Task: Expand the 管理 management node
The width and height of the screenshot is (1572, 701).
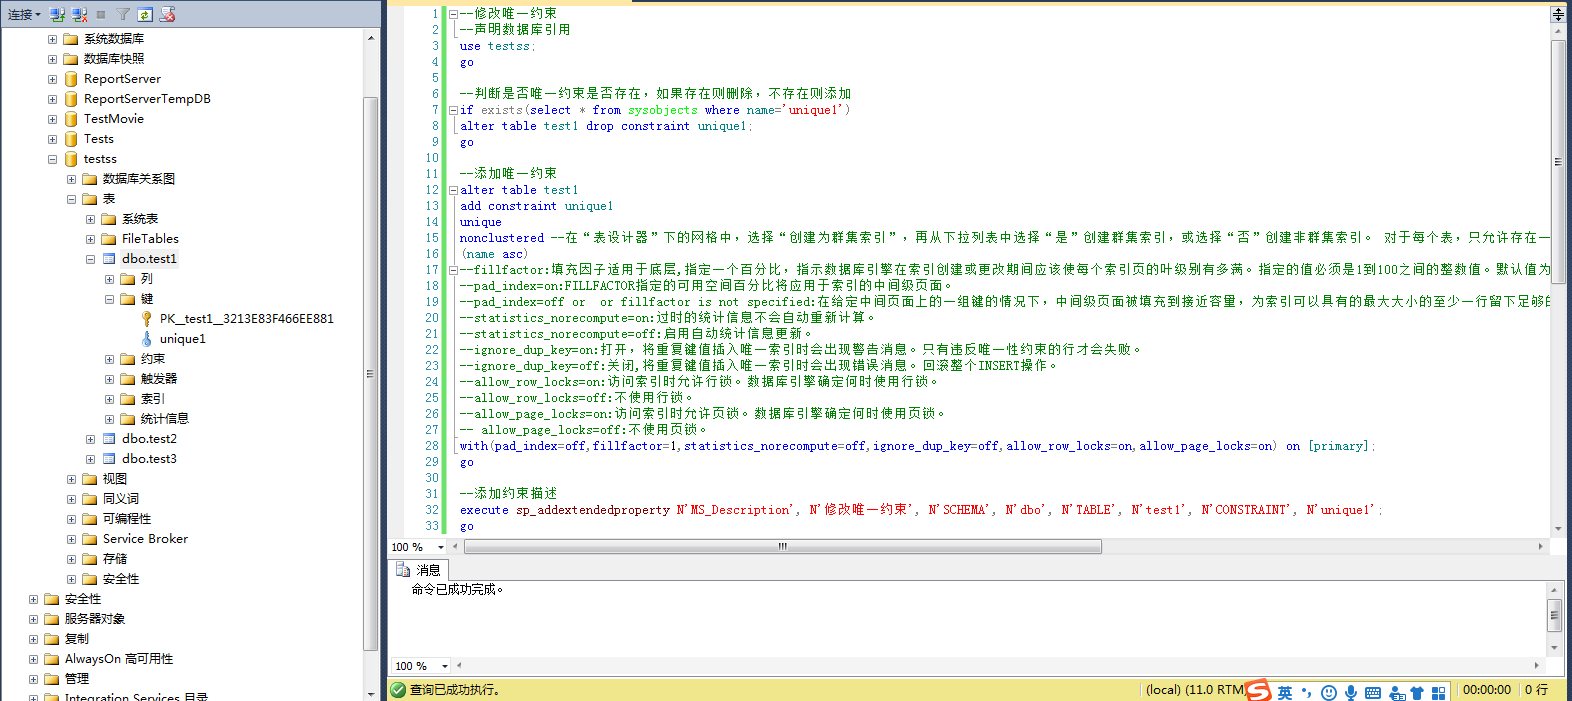Action: (x=34, y=679)
